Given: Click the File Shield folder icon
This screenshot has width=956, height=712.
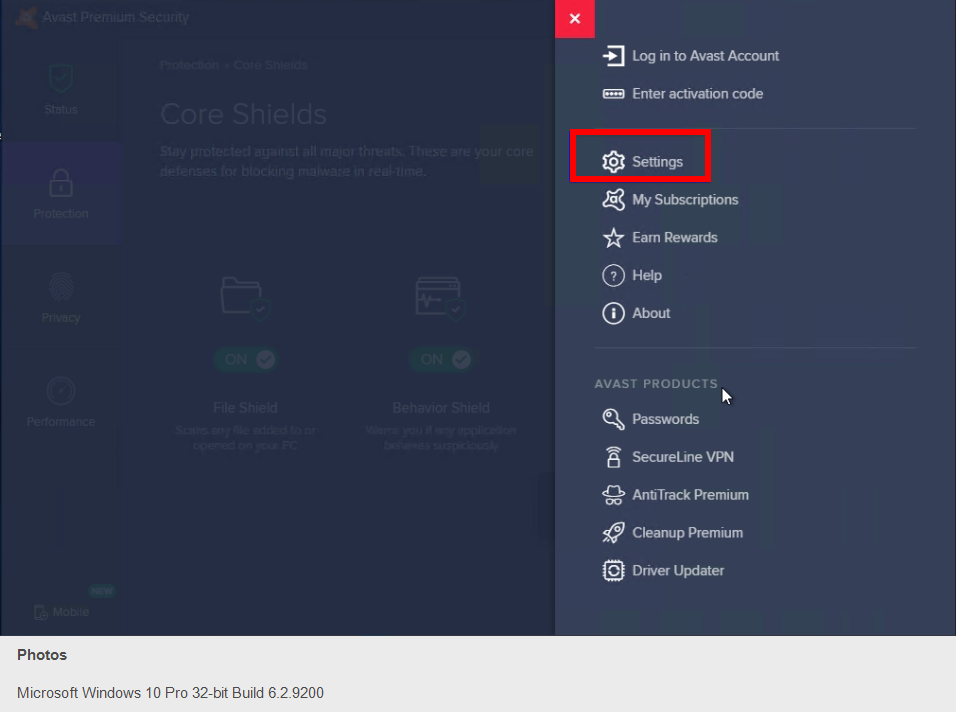Looking at the screenshot, I should click(x=245, y=297).
